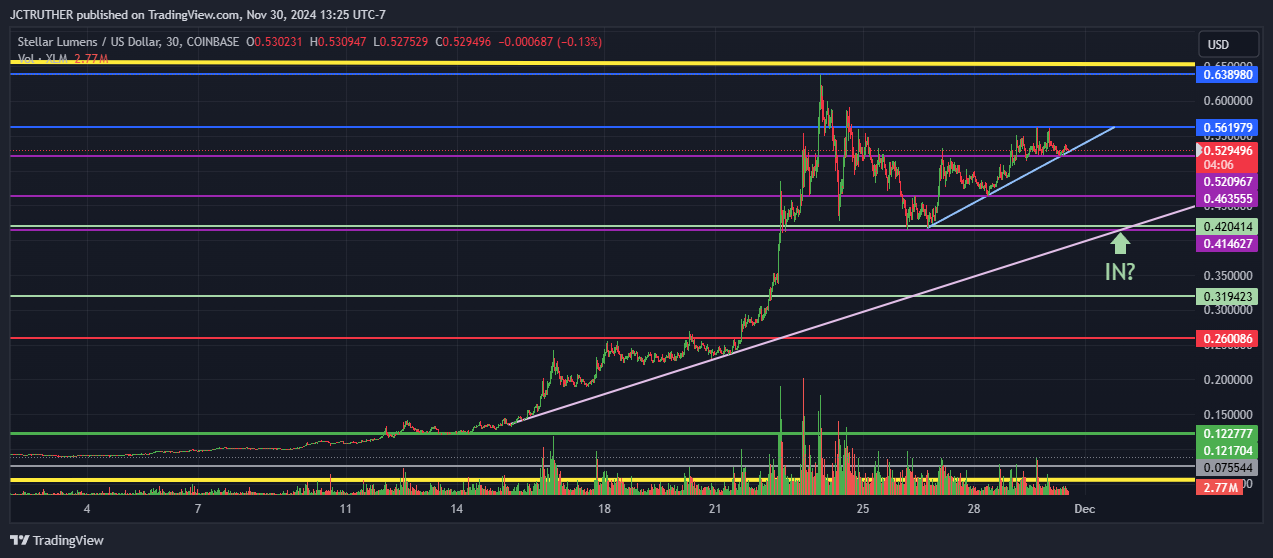Click the Vol · XLM indicator label
This screenshot has width=1273, height=558.
pyautogui.click(x=42, y=59)
